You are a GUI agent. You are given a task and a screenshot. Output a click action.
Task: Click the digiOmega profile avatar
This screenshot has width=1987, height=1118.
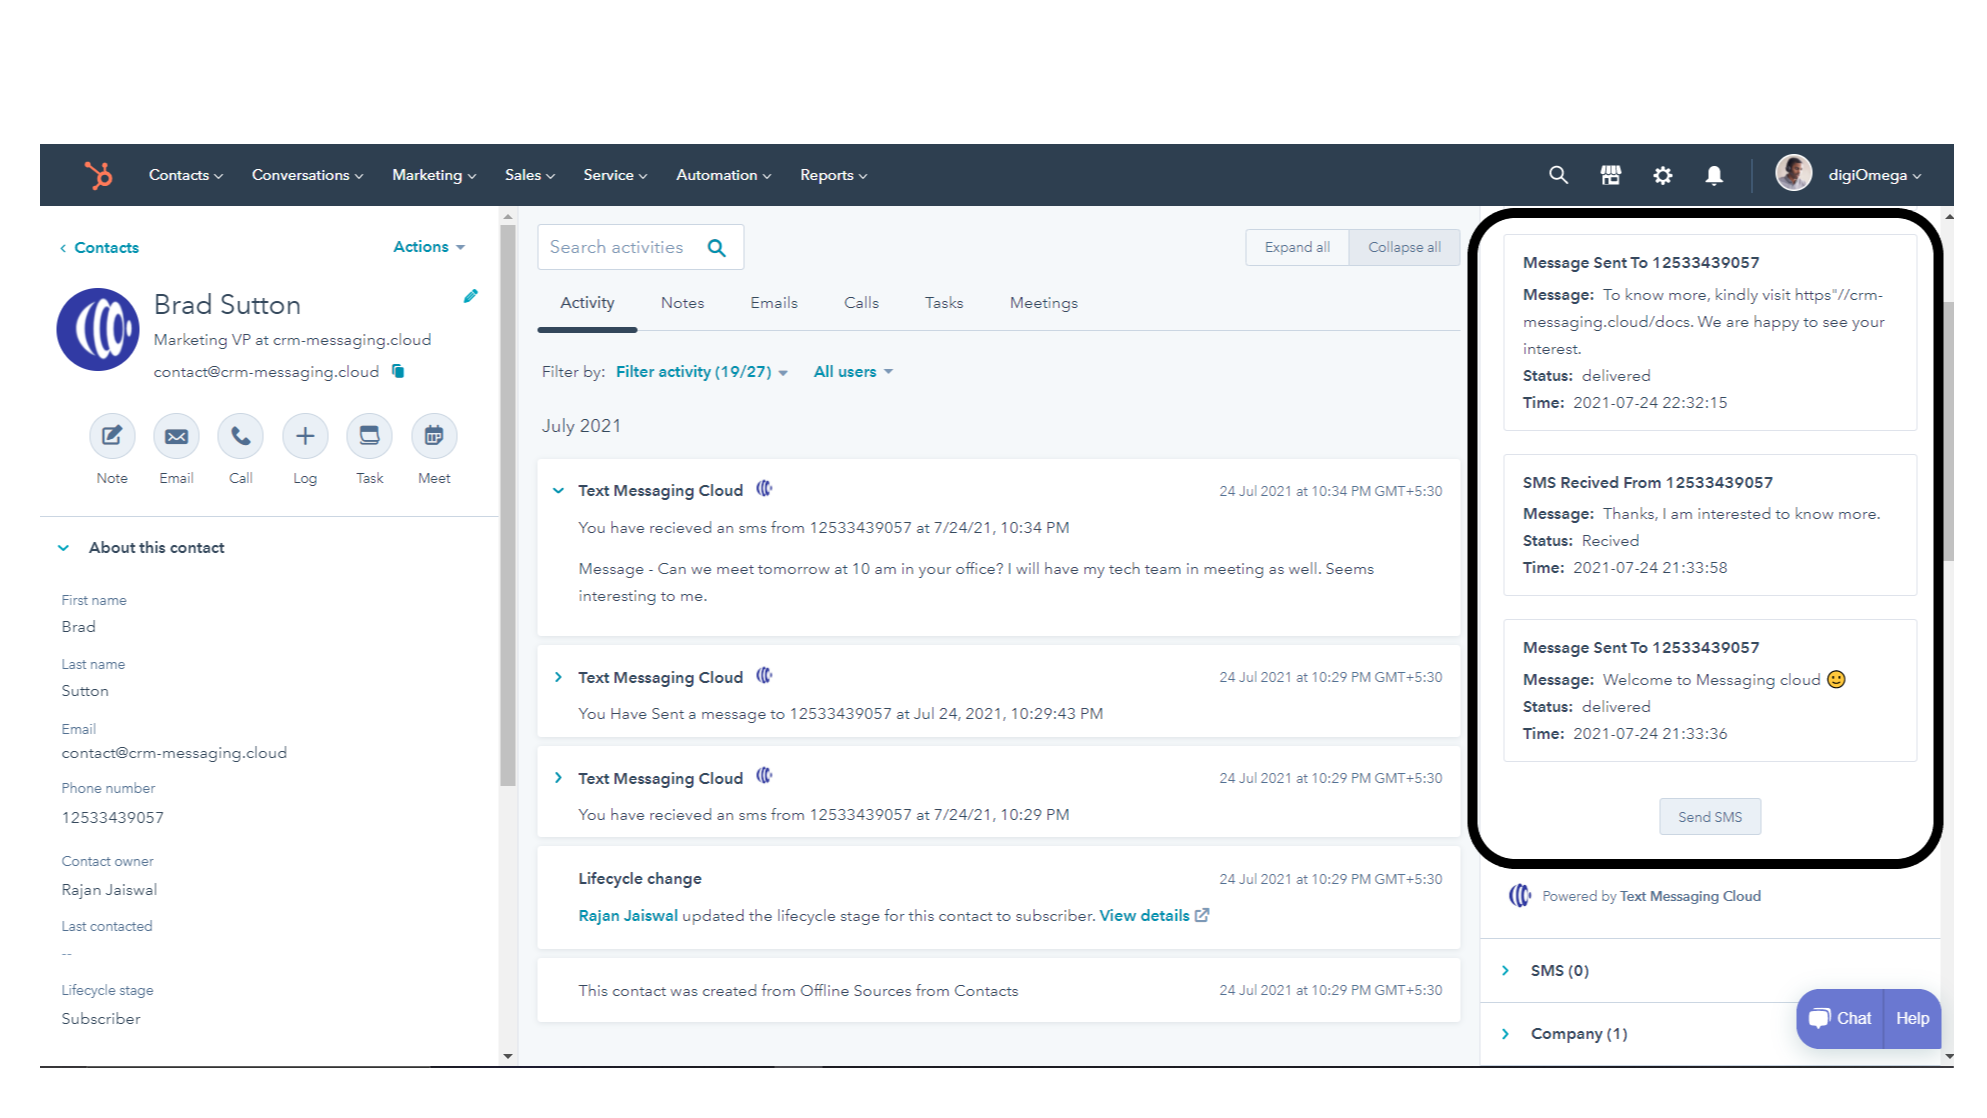(1793, 173)
